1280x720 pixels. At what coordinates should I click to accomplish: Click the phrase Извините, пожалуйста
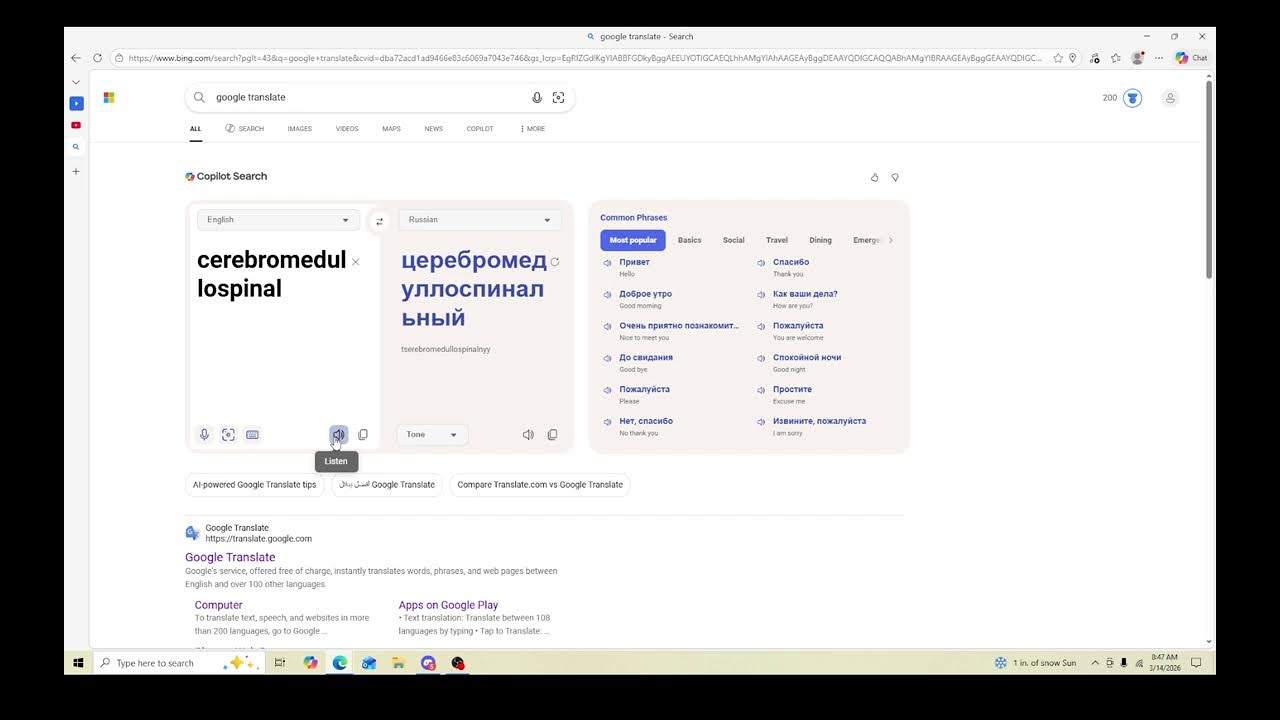click(x=819, y=421)
